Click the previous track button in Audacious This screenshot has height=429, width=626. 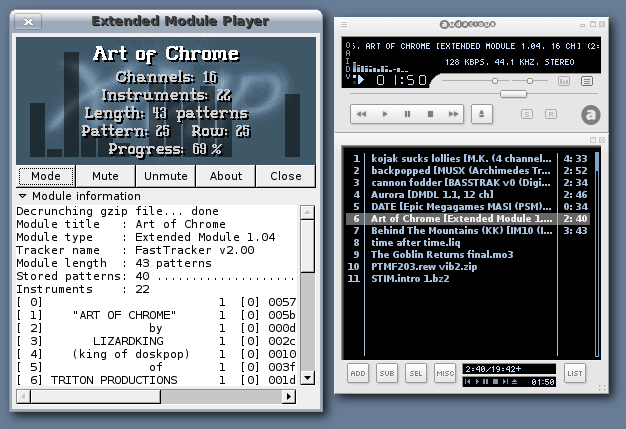(x=361, y=115)
